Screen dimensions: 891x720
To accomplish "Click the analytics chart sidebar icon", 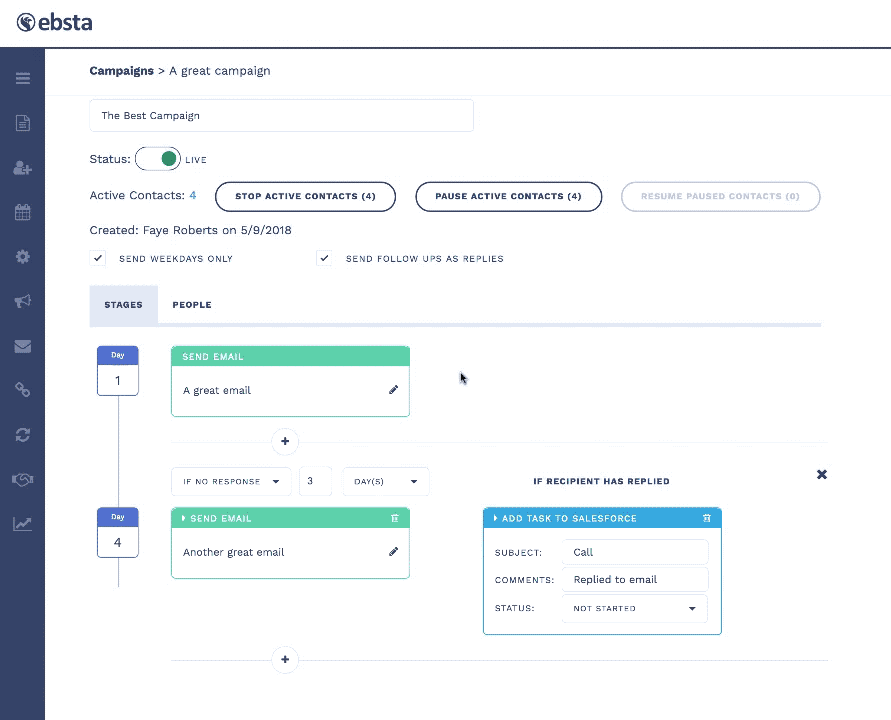I will 22,523.
